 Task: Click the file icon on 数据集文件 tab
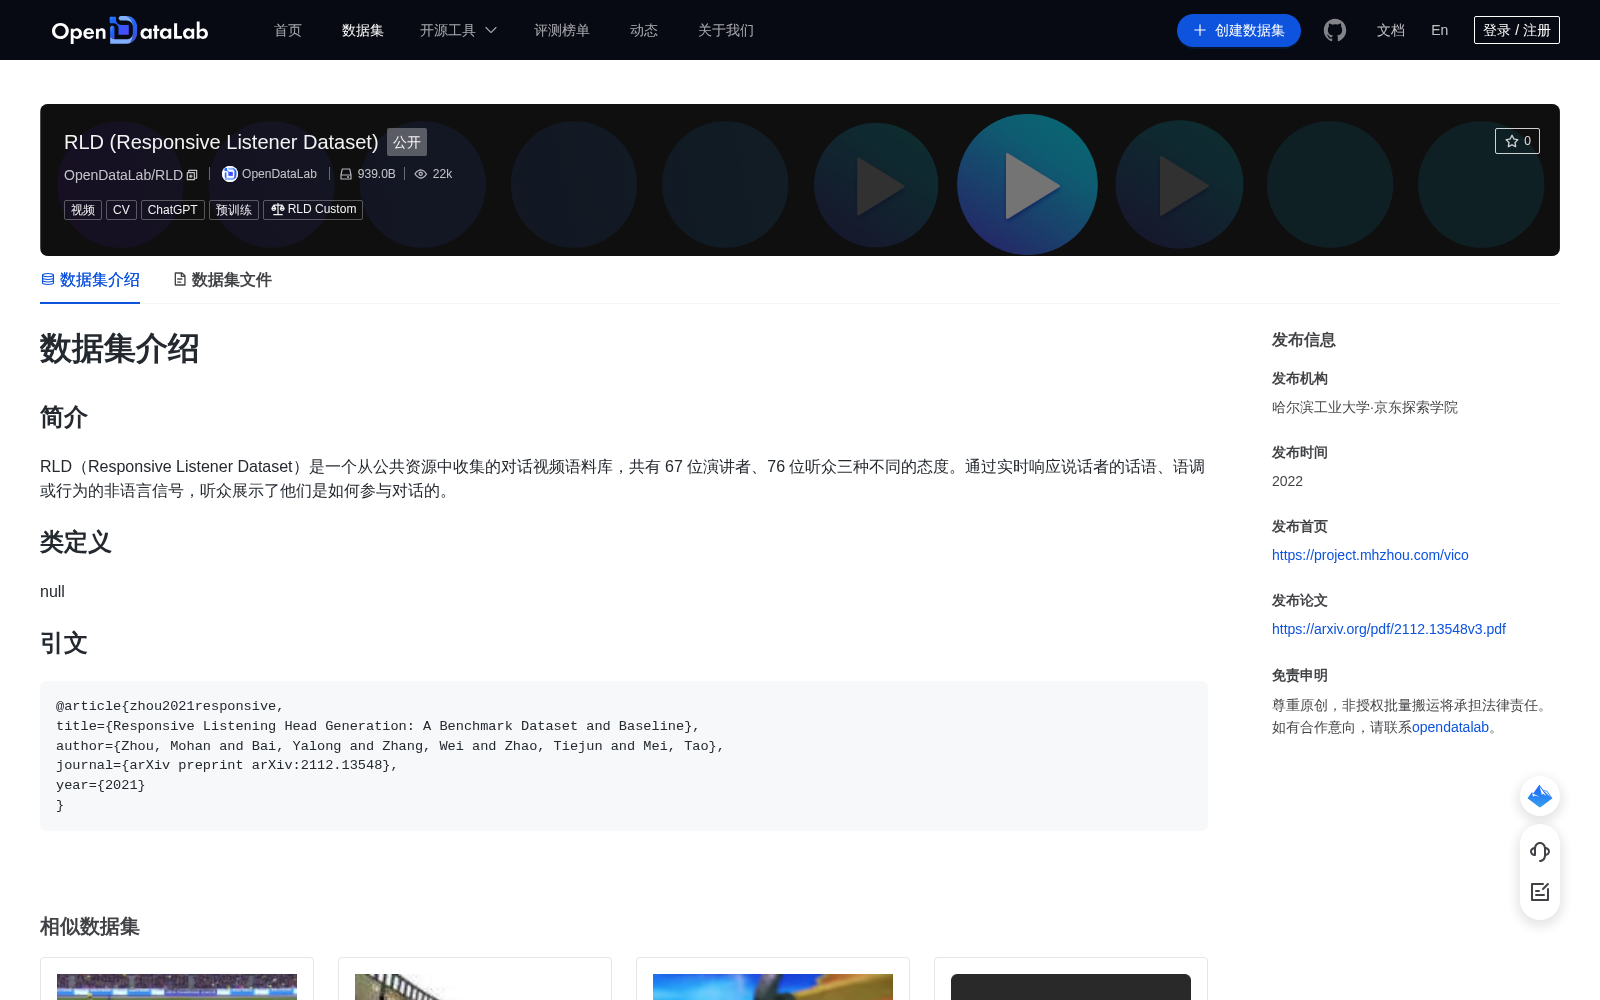[x=180, y=279]
